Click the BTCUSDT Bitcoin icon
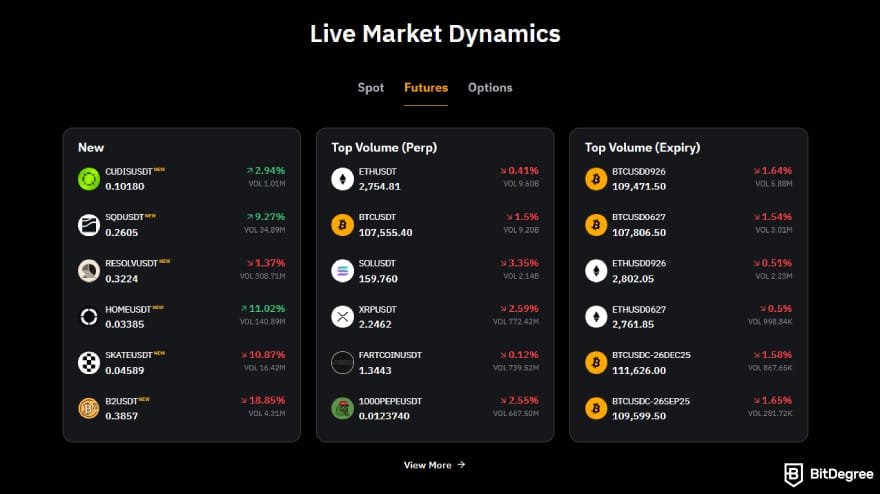 [342, 225]
